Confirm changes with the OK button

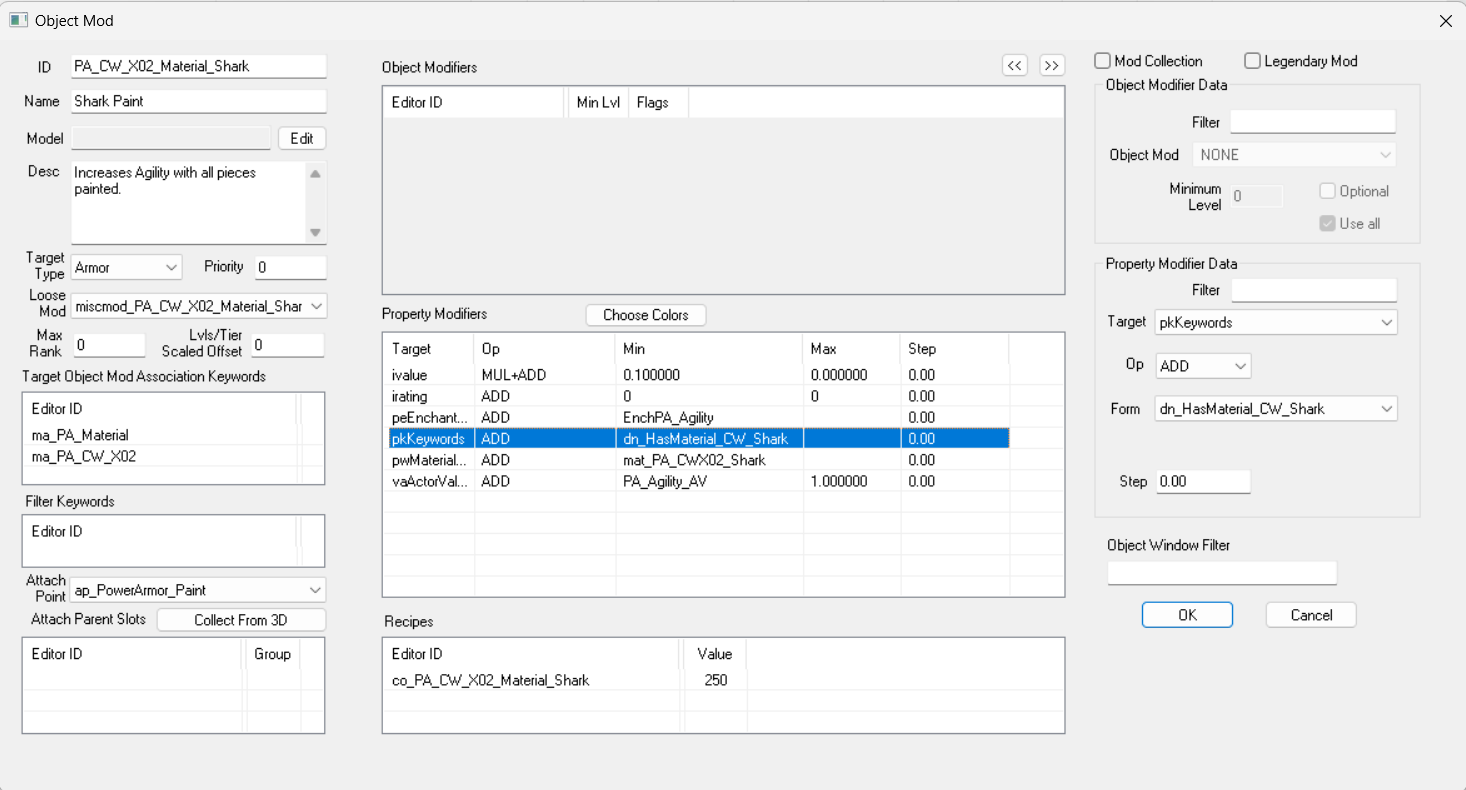(x=1187, y=615)
